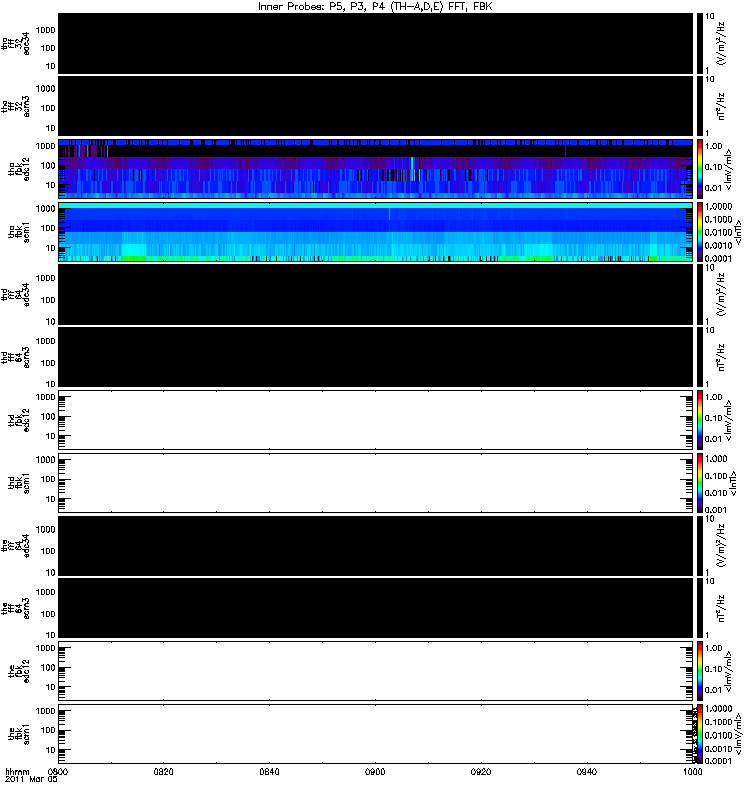This screenshot has width=750, height=800.
Task: Select the black the fff 64 edc34 panel
Action: pyautogui.click(x=376, y=545)
